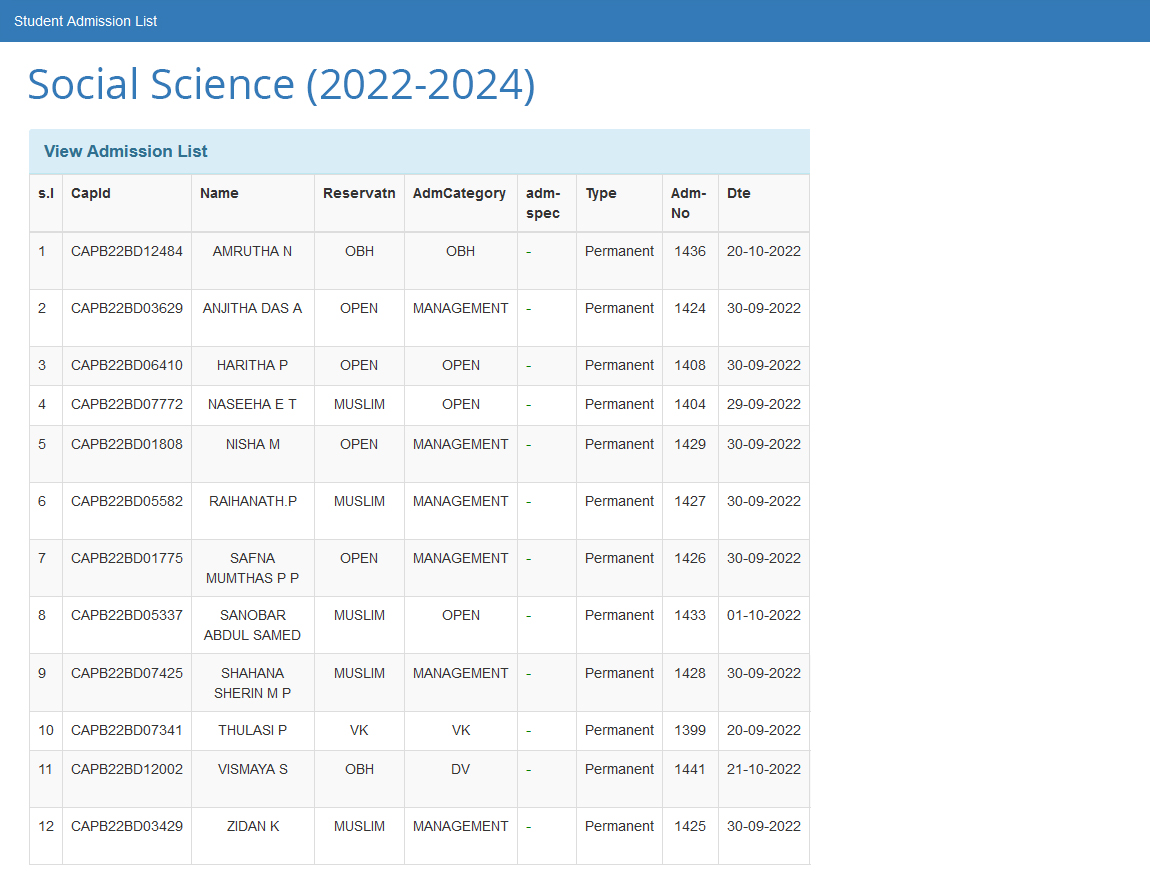Select the View Admission List panel header

(x=126, y=151)
